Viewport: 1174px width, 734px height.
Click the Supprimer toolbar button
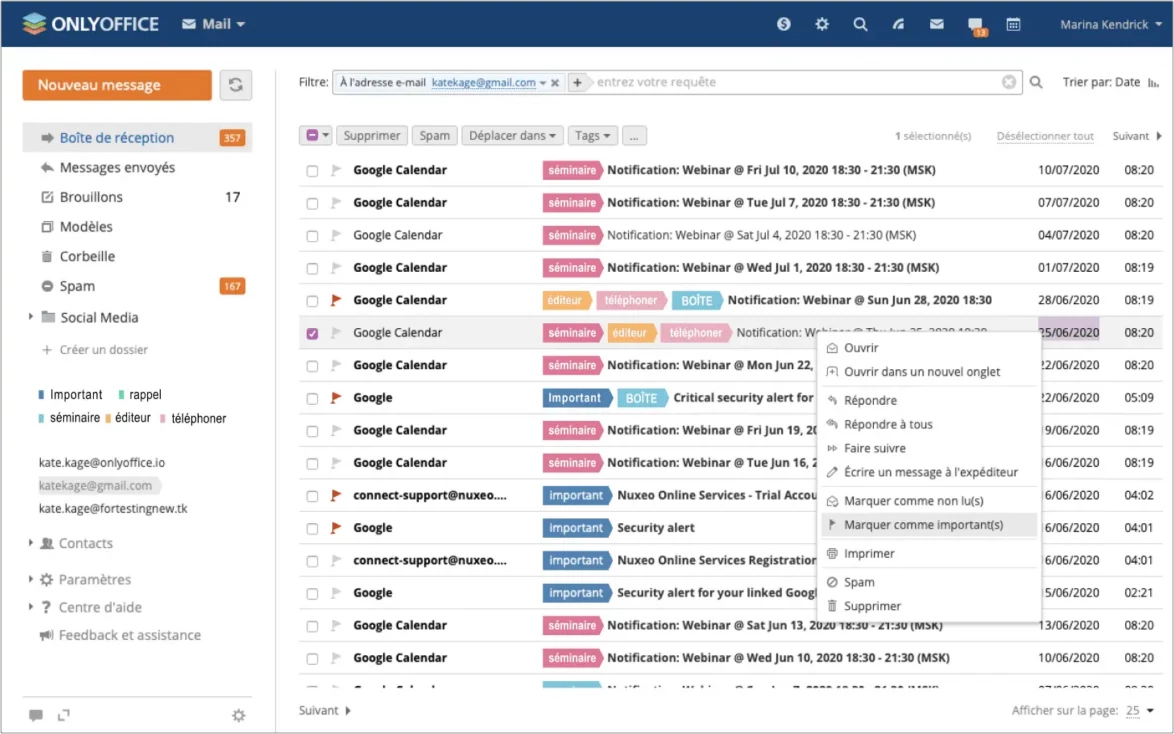click(x=371, y=136)
